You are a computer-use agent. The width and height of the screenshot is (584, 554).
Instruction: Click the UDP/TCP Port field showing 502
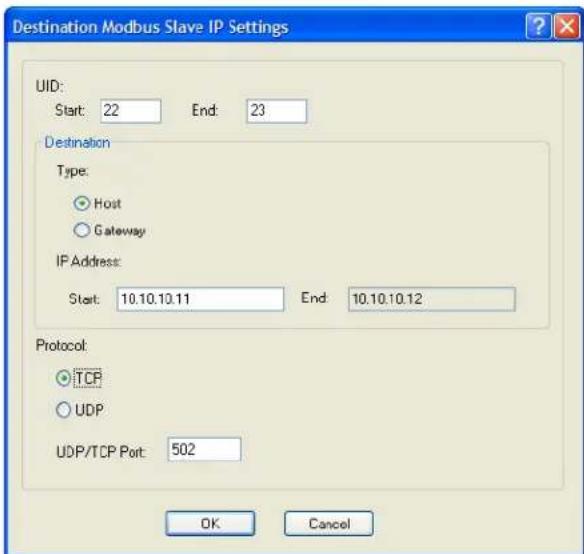click(204, 450)
